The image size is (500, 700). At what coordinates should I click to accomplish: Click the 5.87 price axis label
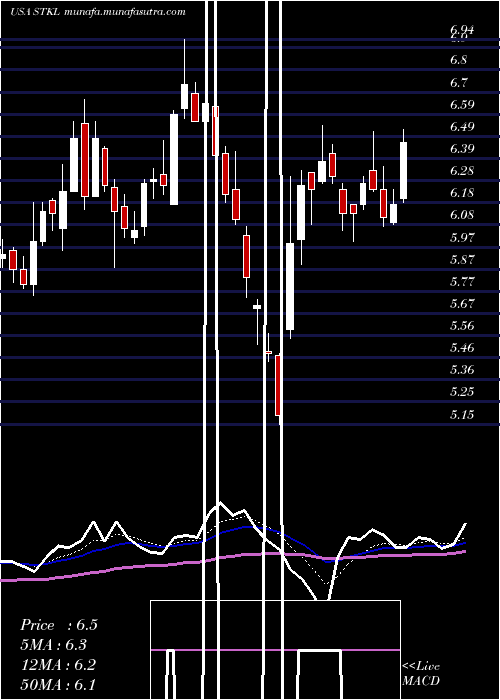tap(462, 259)
